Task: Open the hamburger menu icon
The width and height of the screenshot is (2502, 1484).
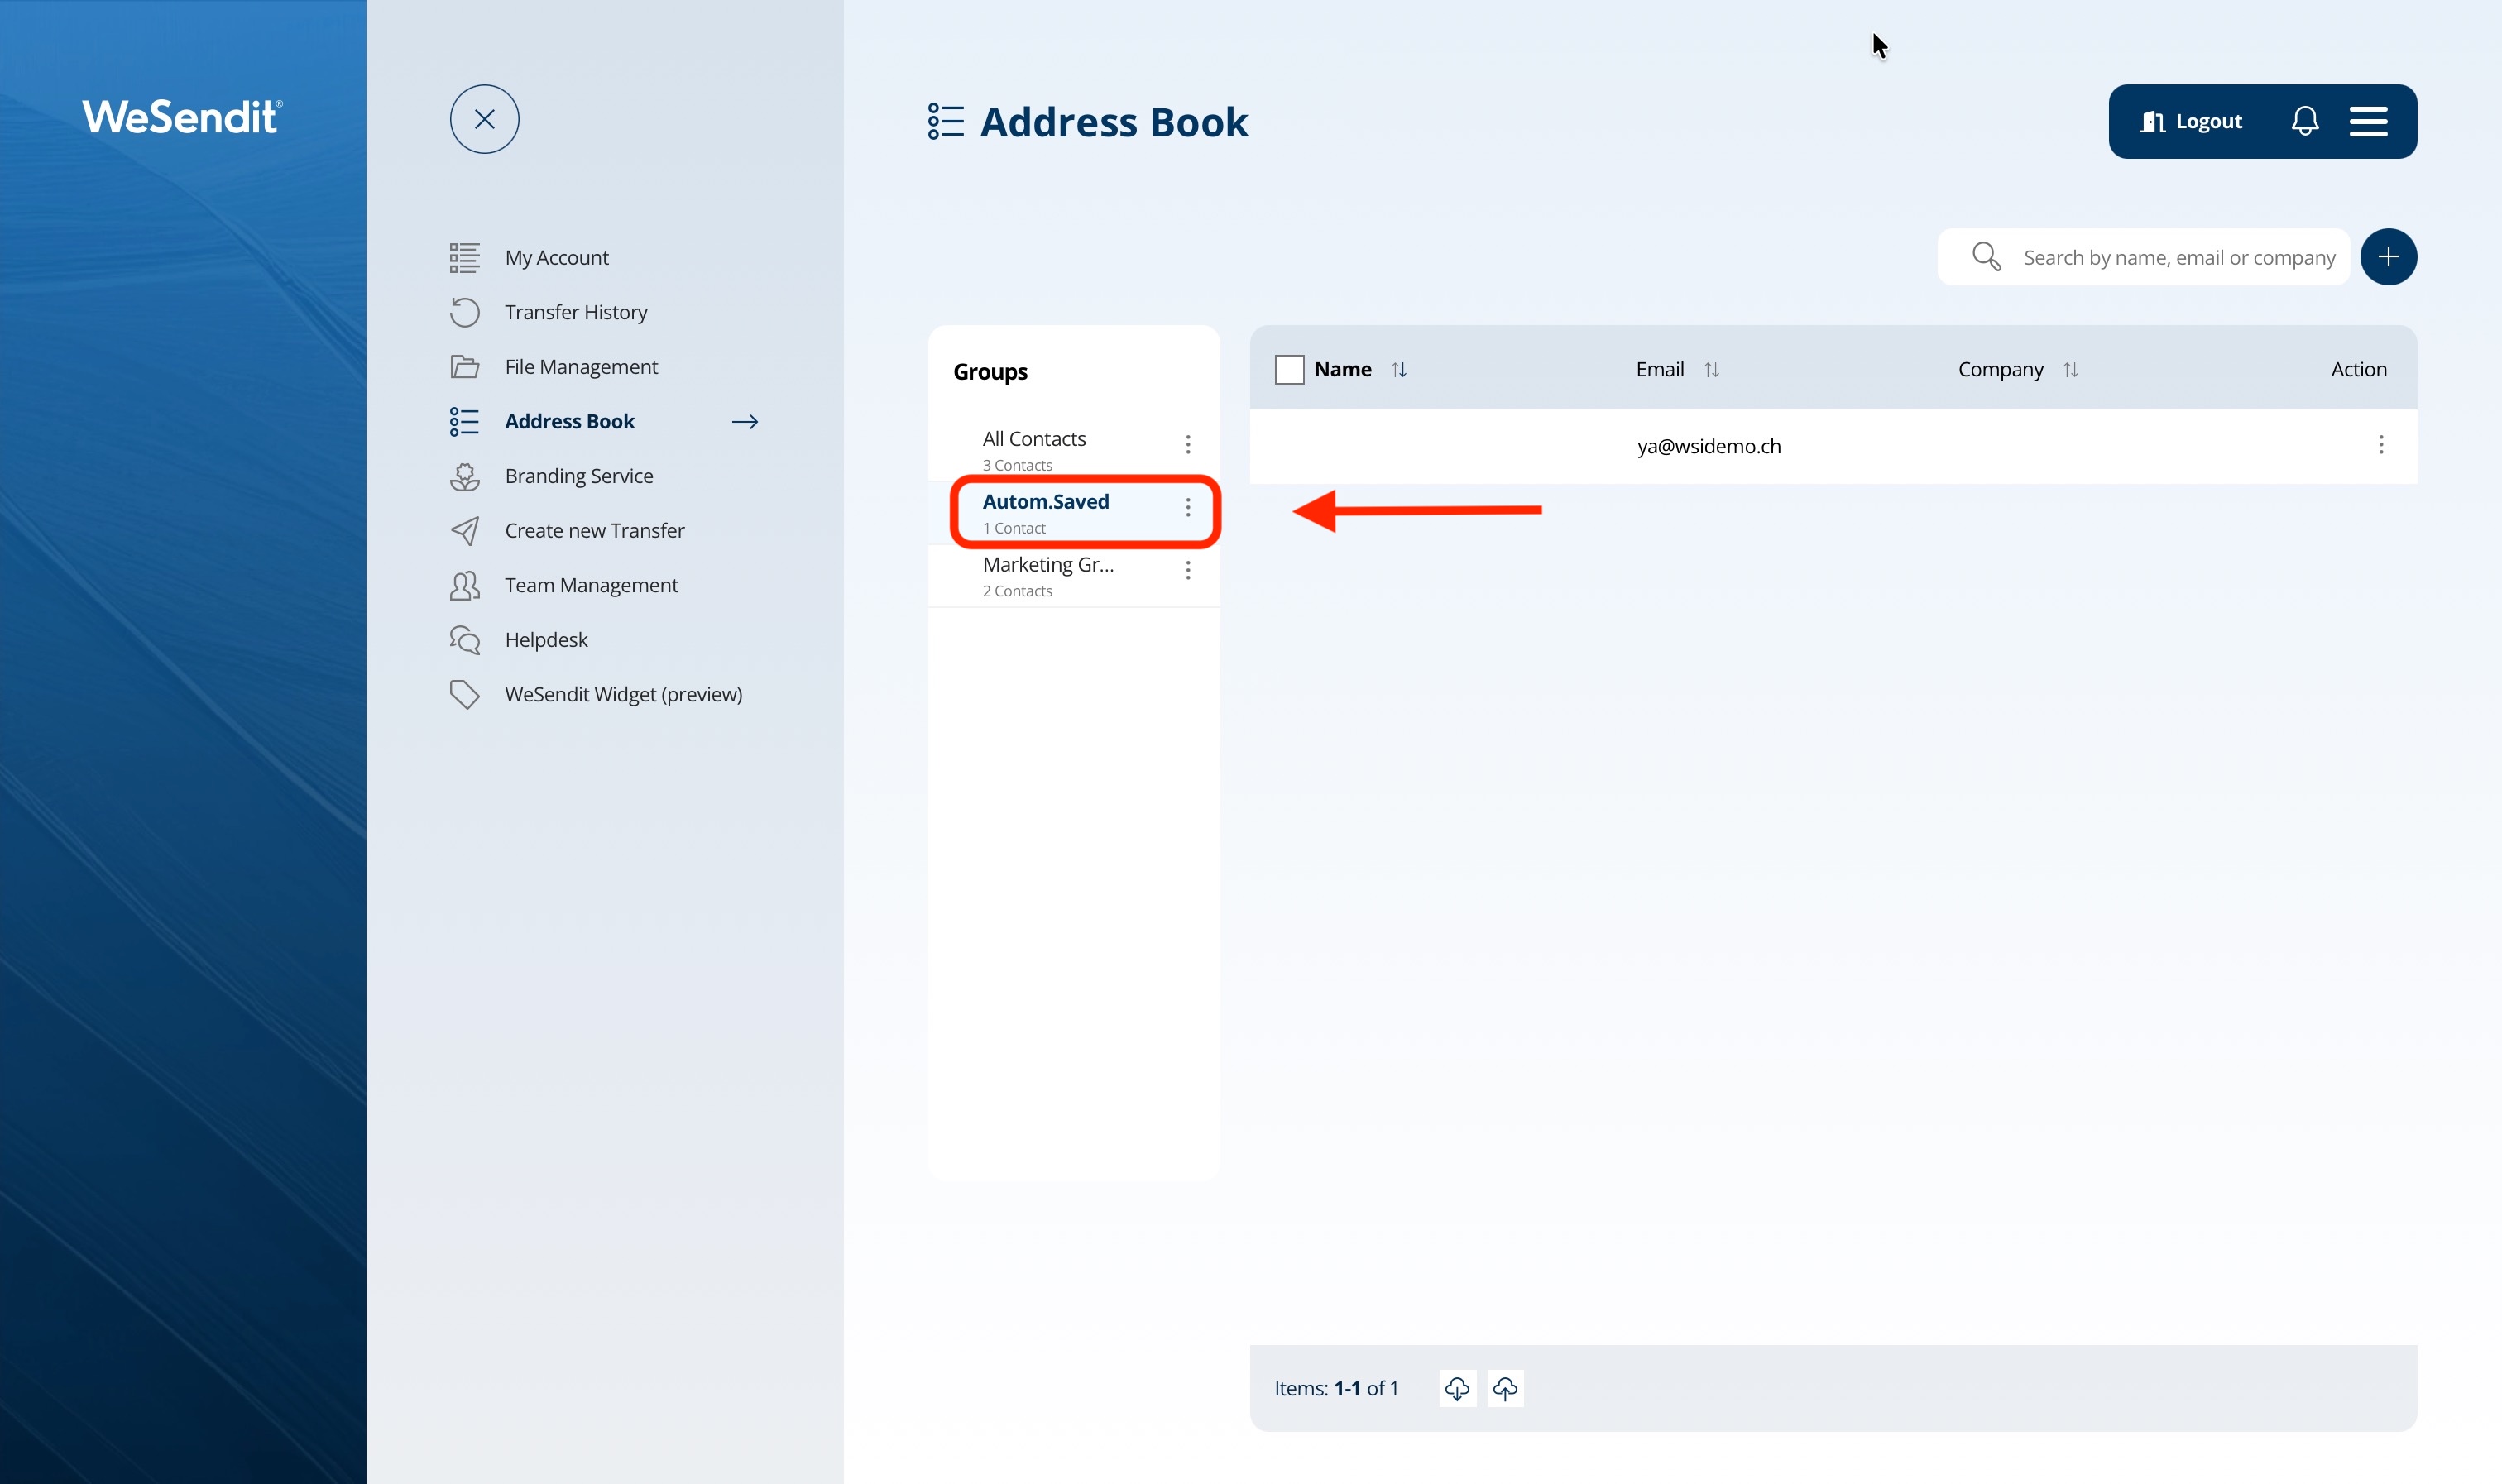Action: (x=2368, y=121)
